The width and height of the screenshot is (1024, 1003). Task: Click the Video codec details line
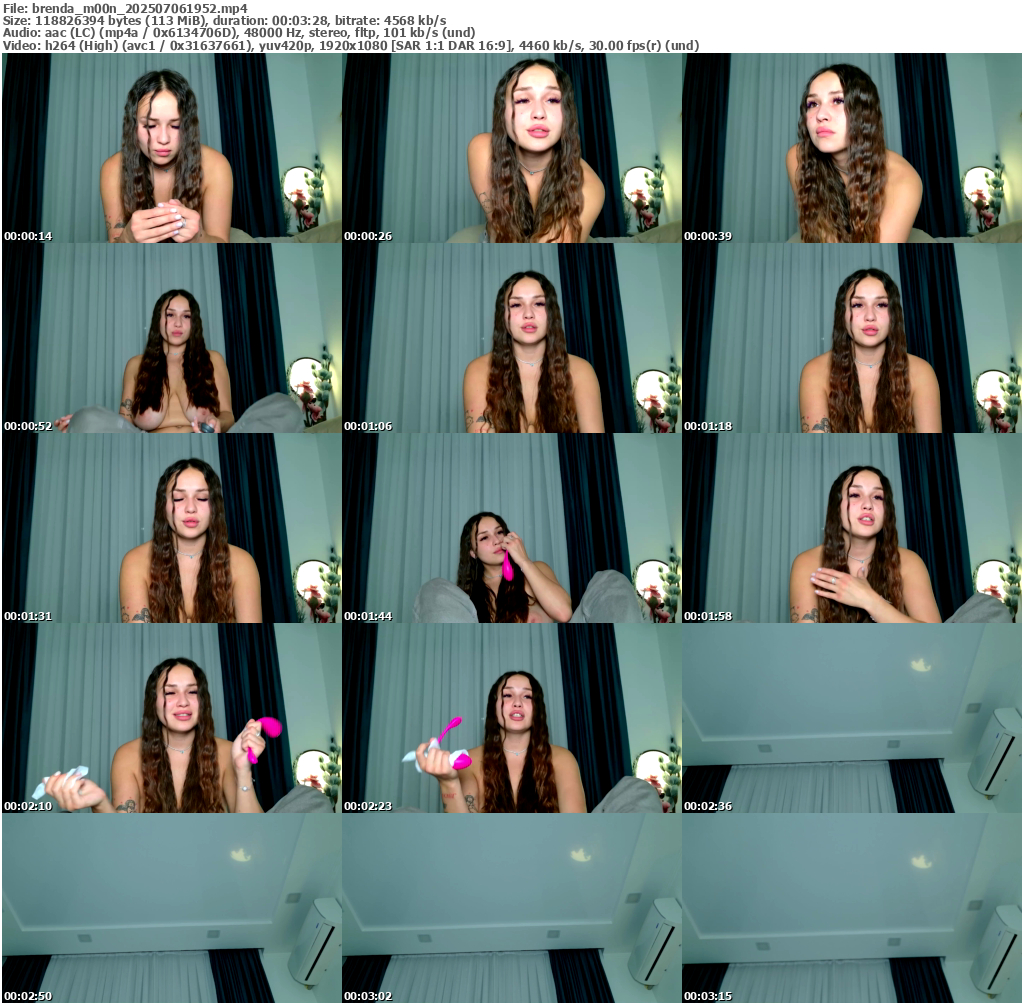coord(350,46)
